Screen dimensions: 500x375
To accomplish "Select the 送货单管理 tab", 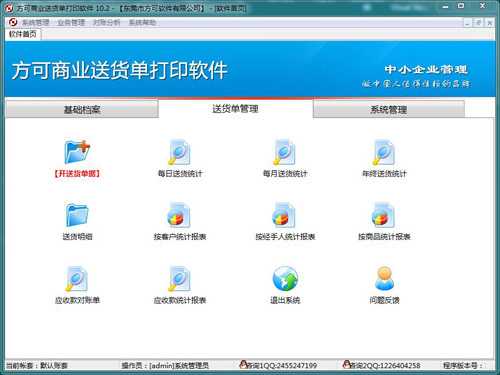I will click(x=235, y=109).
